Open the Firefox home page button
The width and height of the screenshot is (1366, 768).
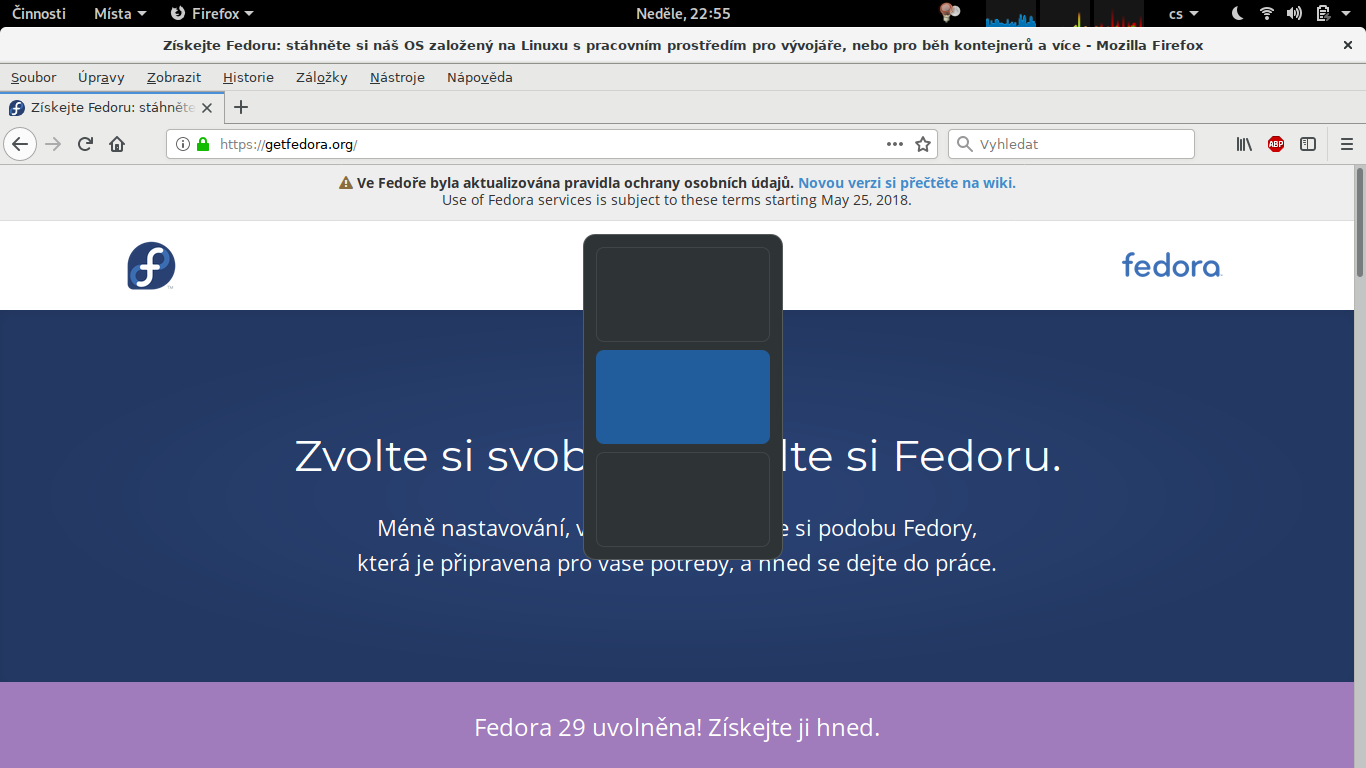coord(117,144)
